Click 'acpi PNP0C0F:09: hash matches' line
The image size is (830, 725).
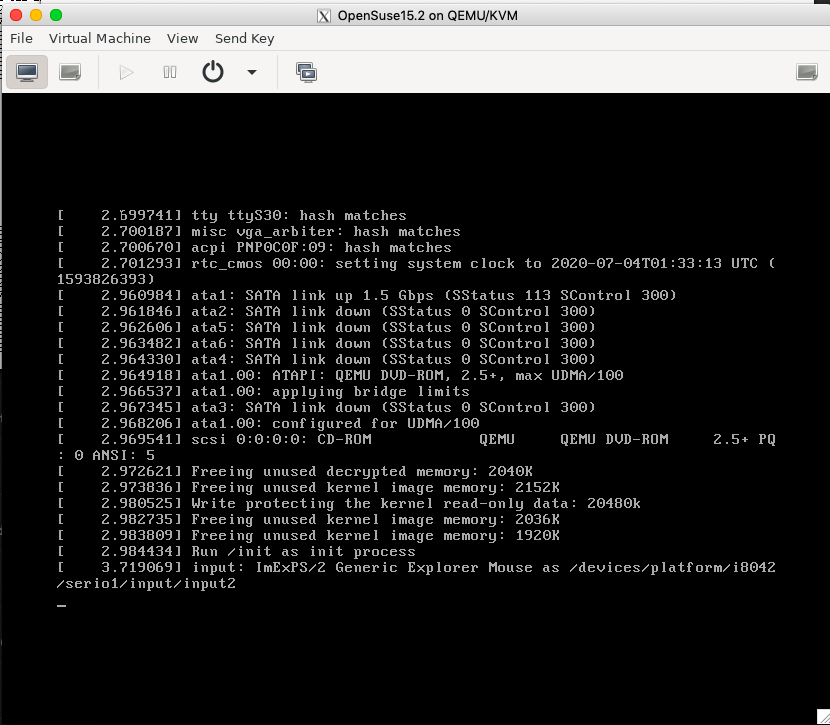pos(255,248)
